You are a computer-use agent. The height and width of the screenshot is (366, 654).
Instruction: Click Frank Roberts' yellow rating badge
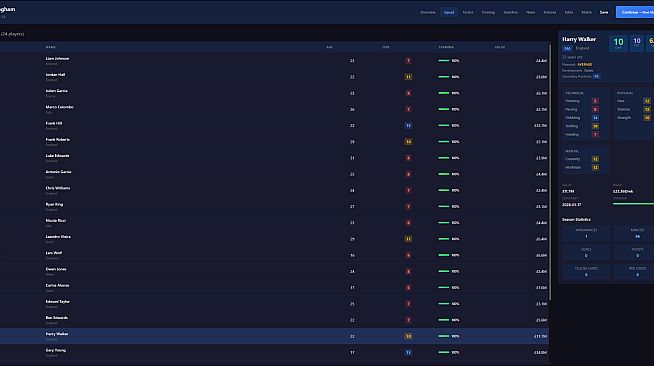tap(408, 142)
